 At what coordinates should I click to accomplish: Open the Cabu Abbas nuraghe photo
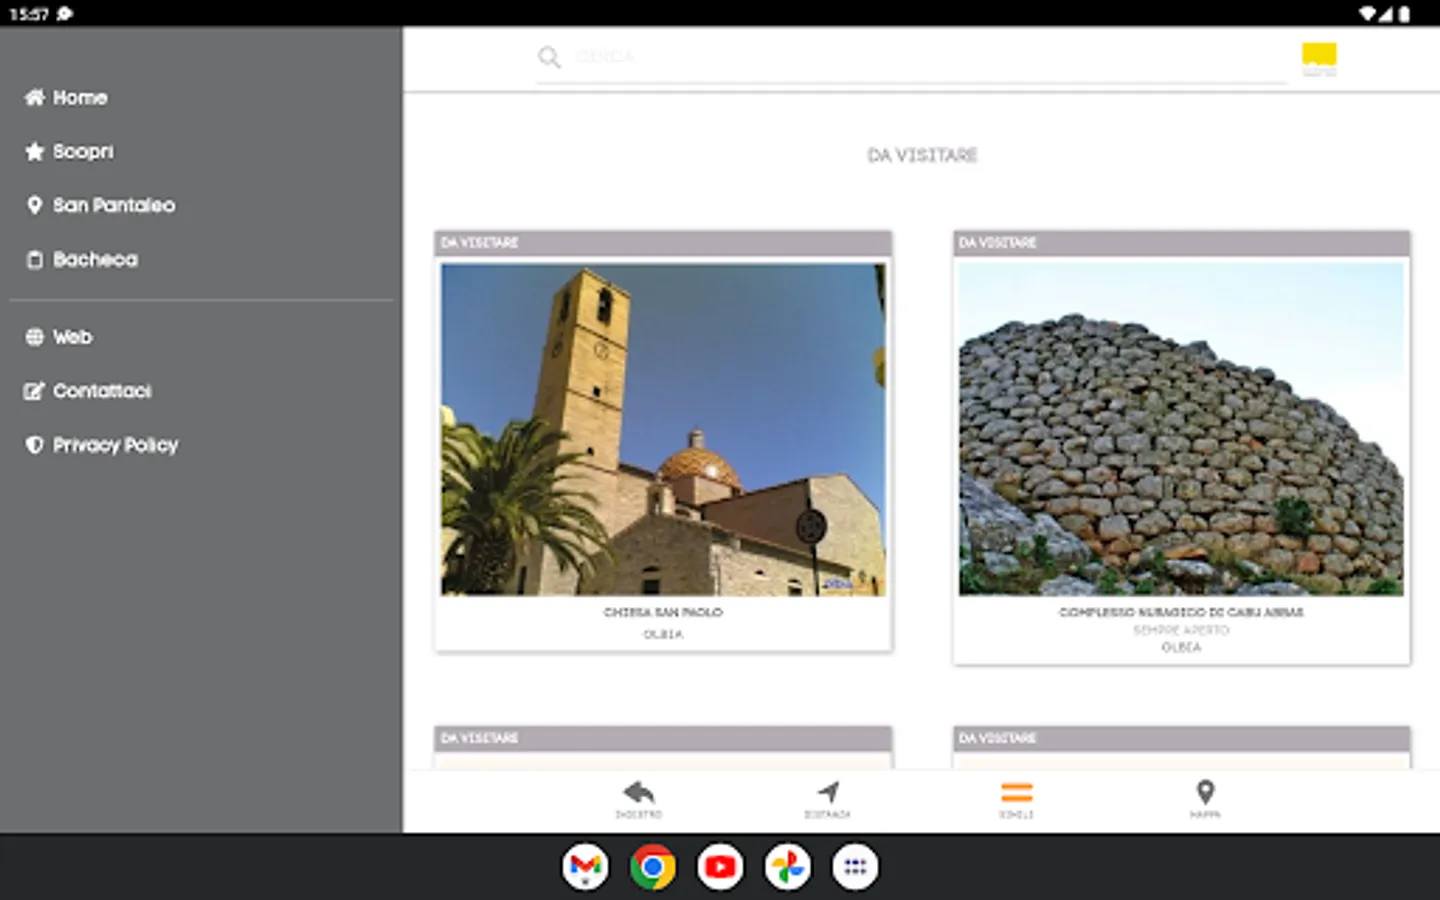click(x=1181, y=429)
